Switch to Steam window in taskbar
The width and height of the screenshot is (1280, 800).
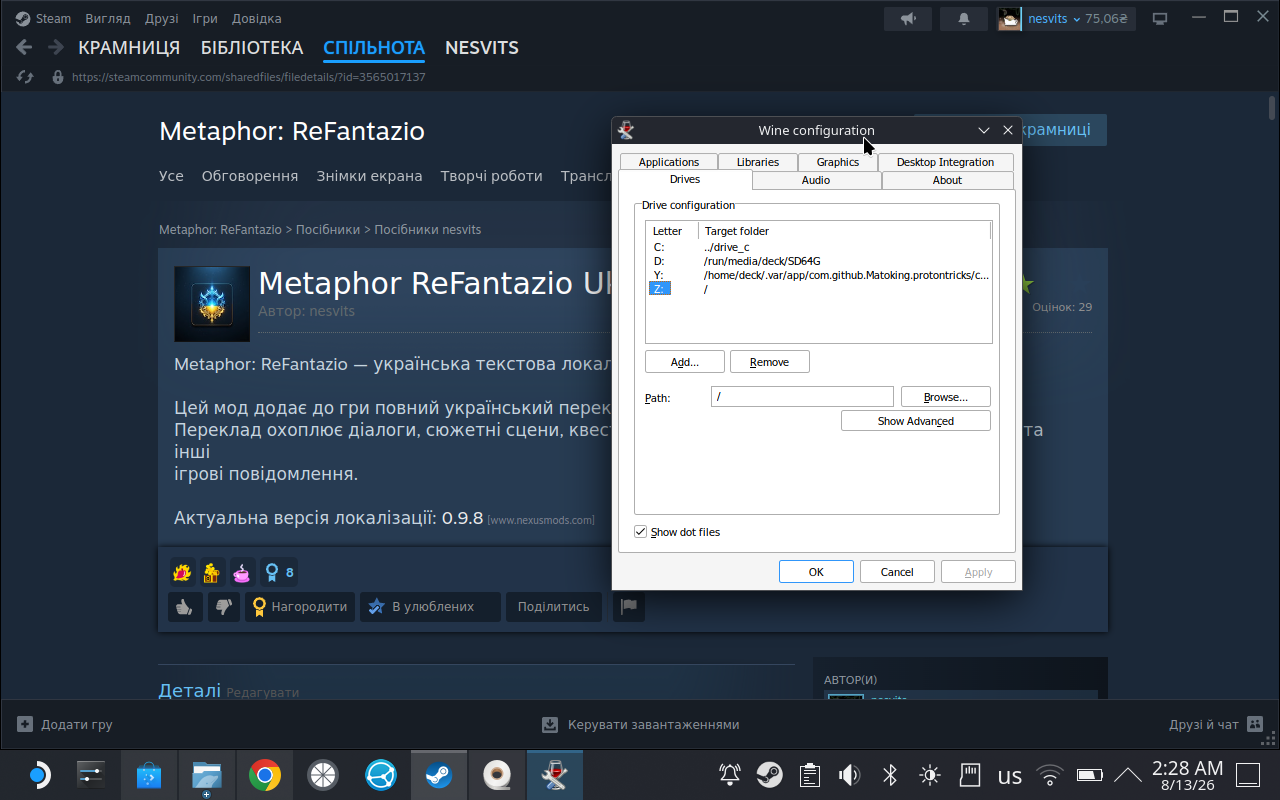439,775
